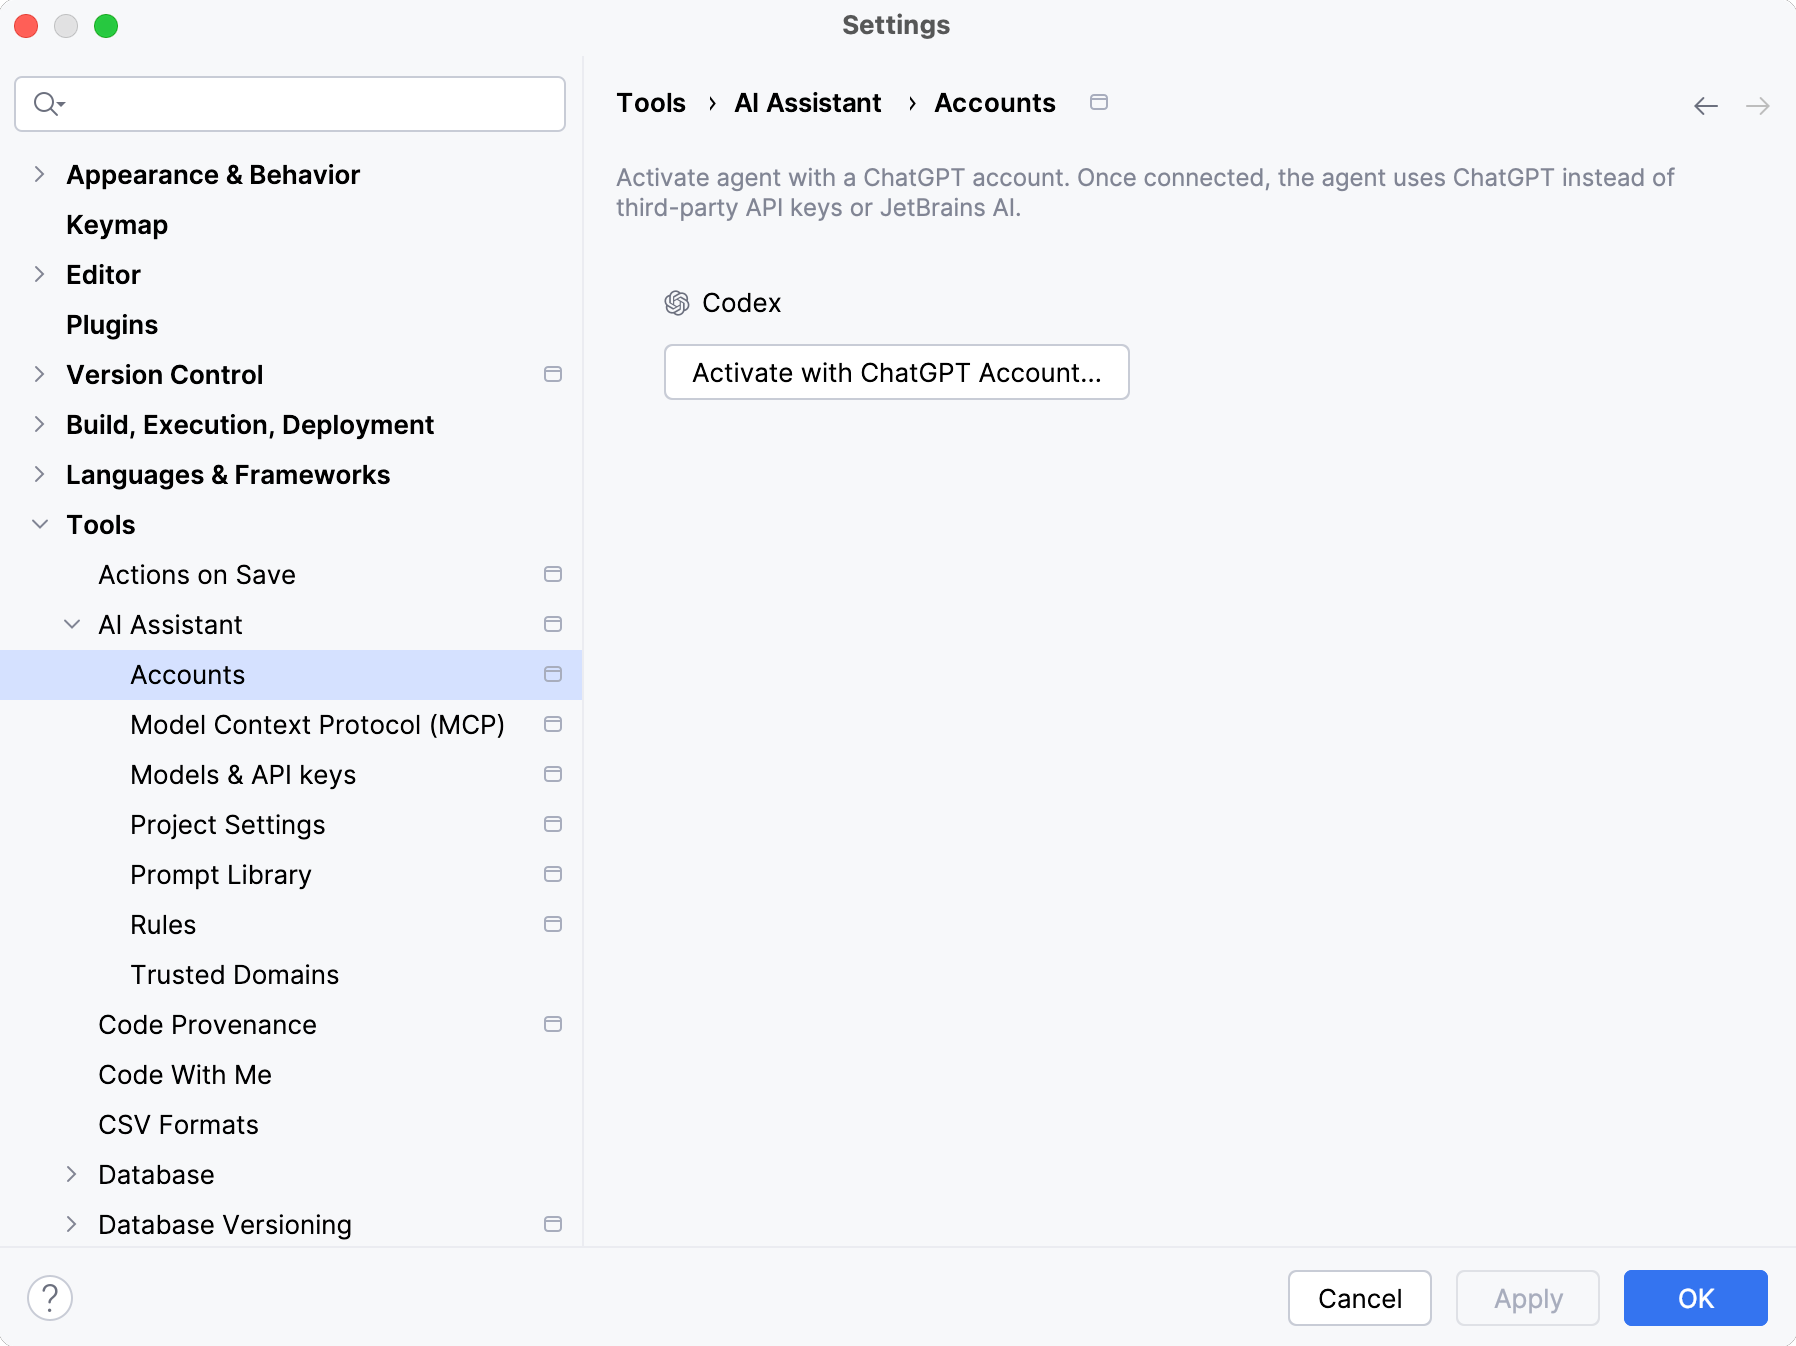The image size is (1796, 1346).
Task: Click the settings search field
Action: click(290, 103)
